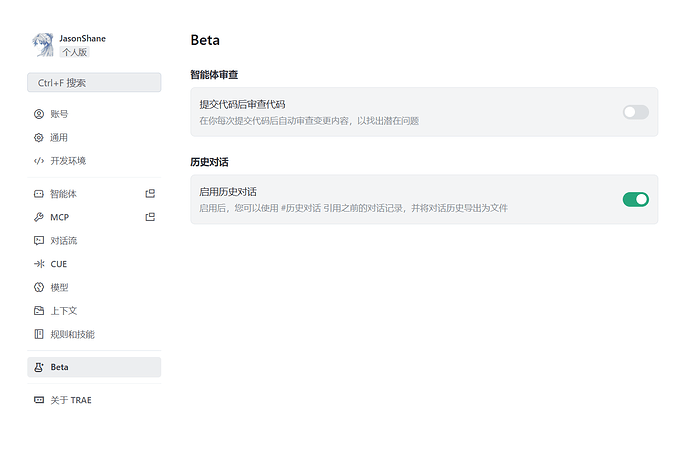Image resolution: width=690 pixels, height=452 pixels.
Task: Click the JasonShane username text
Action: click(x=82, y=39)
